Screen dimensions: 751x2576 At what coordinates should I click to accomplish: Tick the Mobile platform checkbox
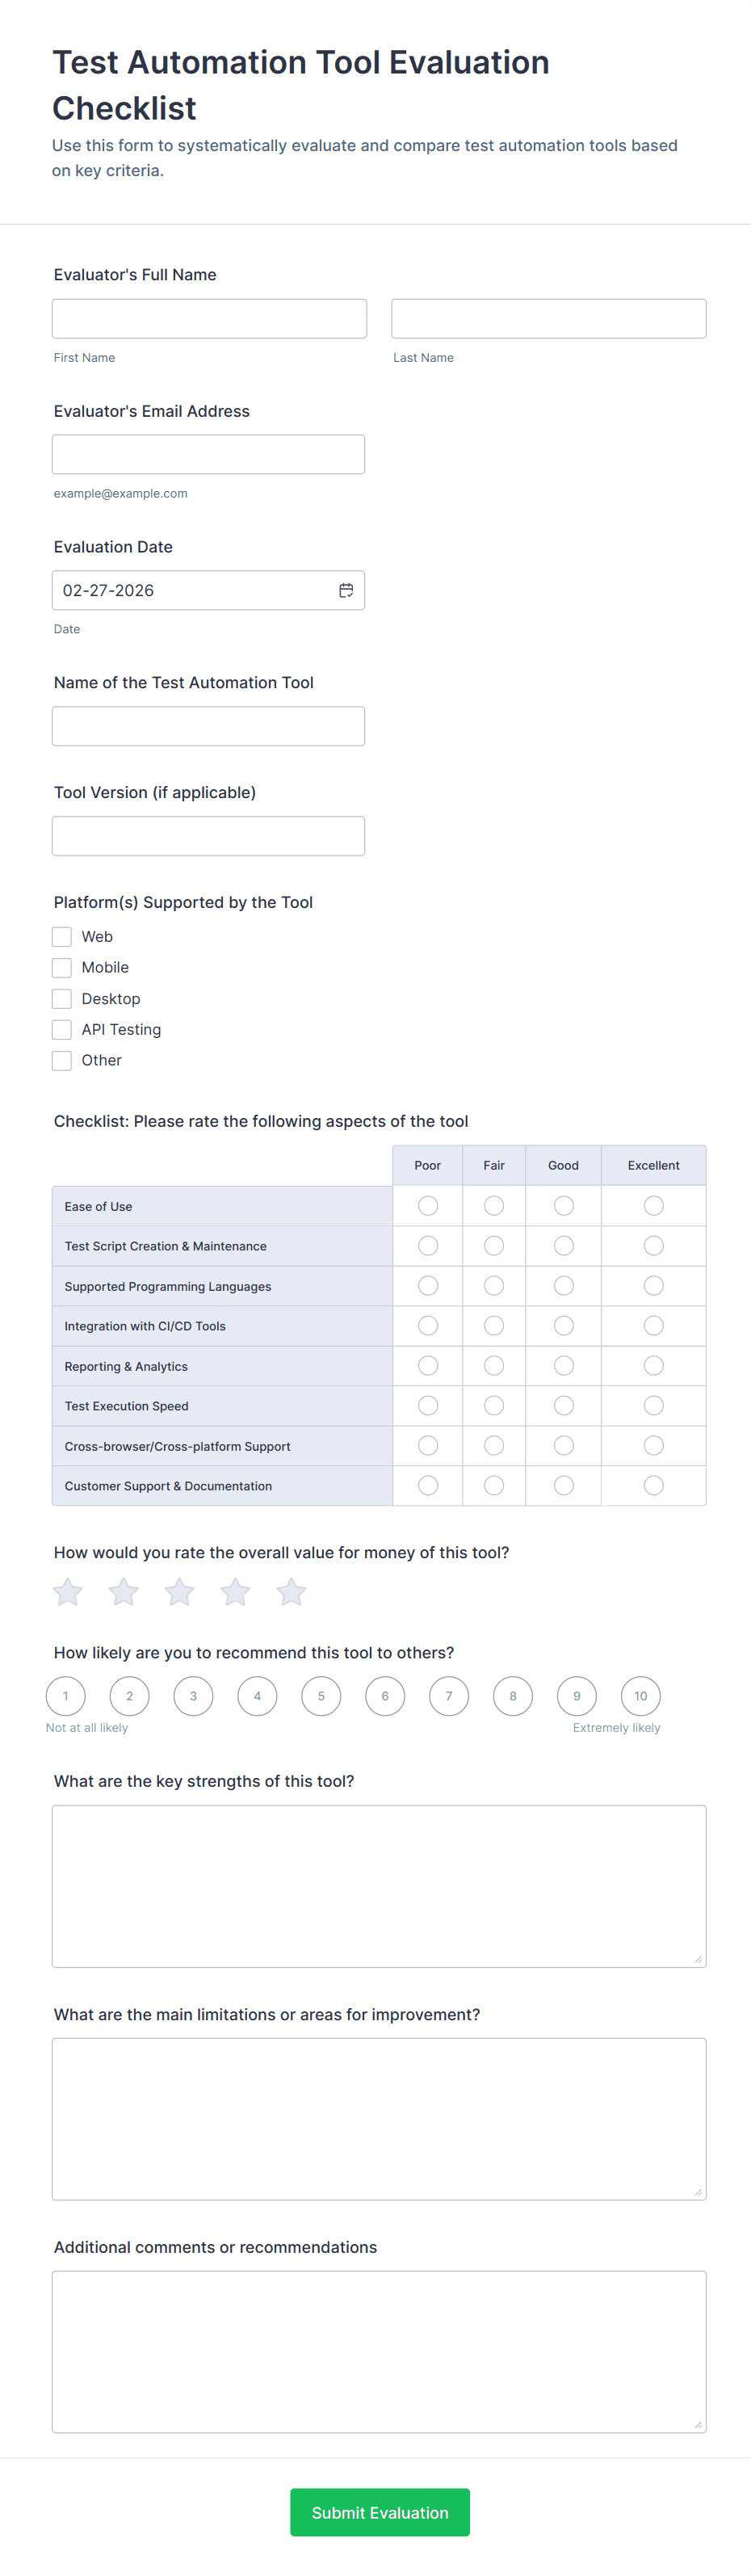[62, 968]
